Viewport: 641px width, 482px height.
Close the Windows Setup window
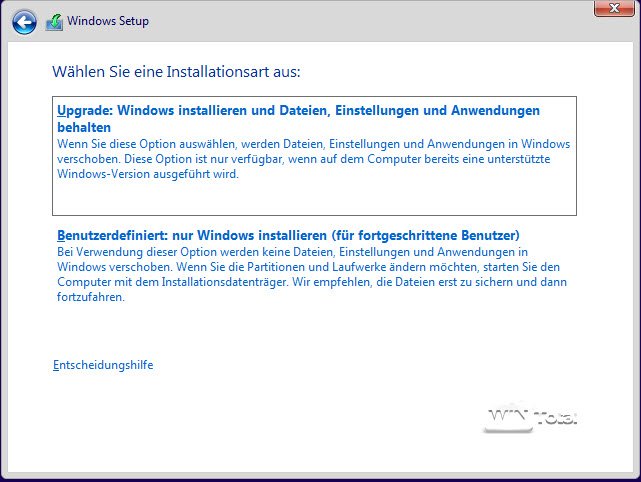(614, 8)
